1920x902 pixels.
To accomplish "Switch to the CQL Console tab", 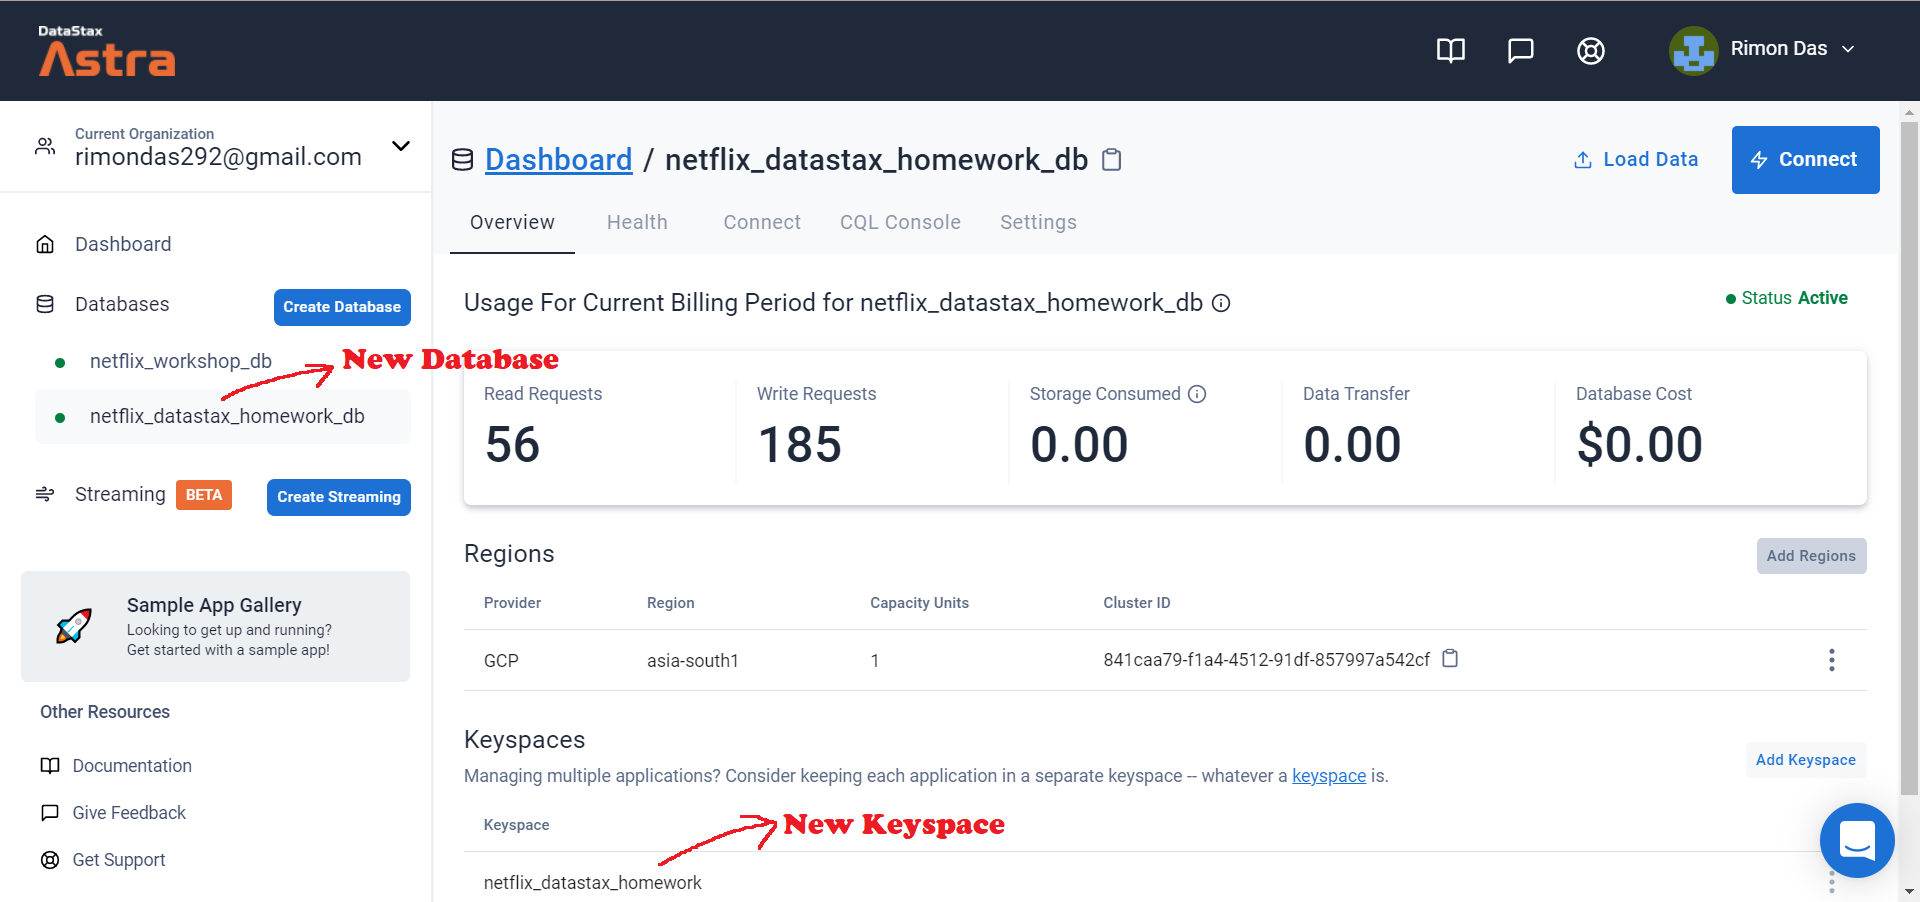I will click(900, 222).
